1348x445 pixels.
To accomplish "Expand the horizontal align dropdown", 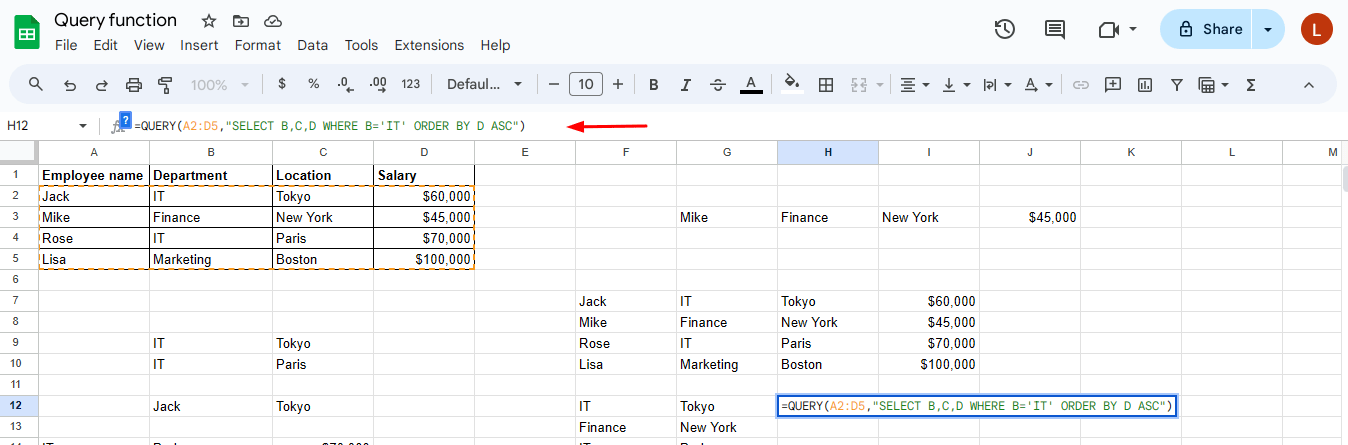I will tap(914, 85).
